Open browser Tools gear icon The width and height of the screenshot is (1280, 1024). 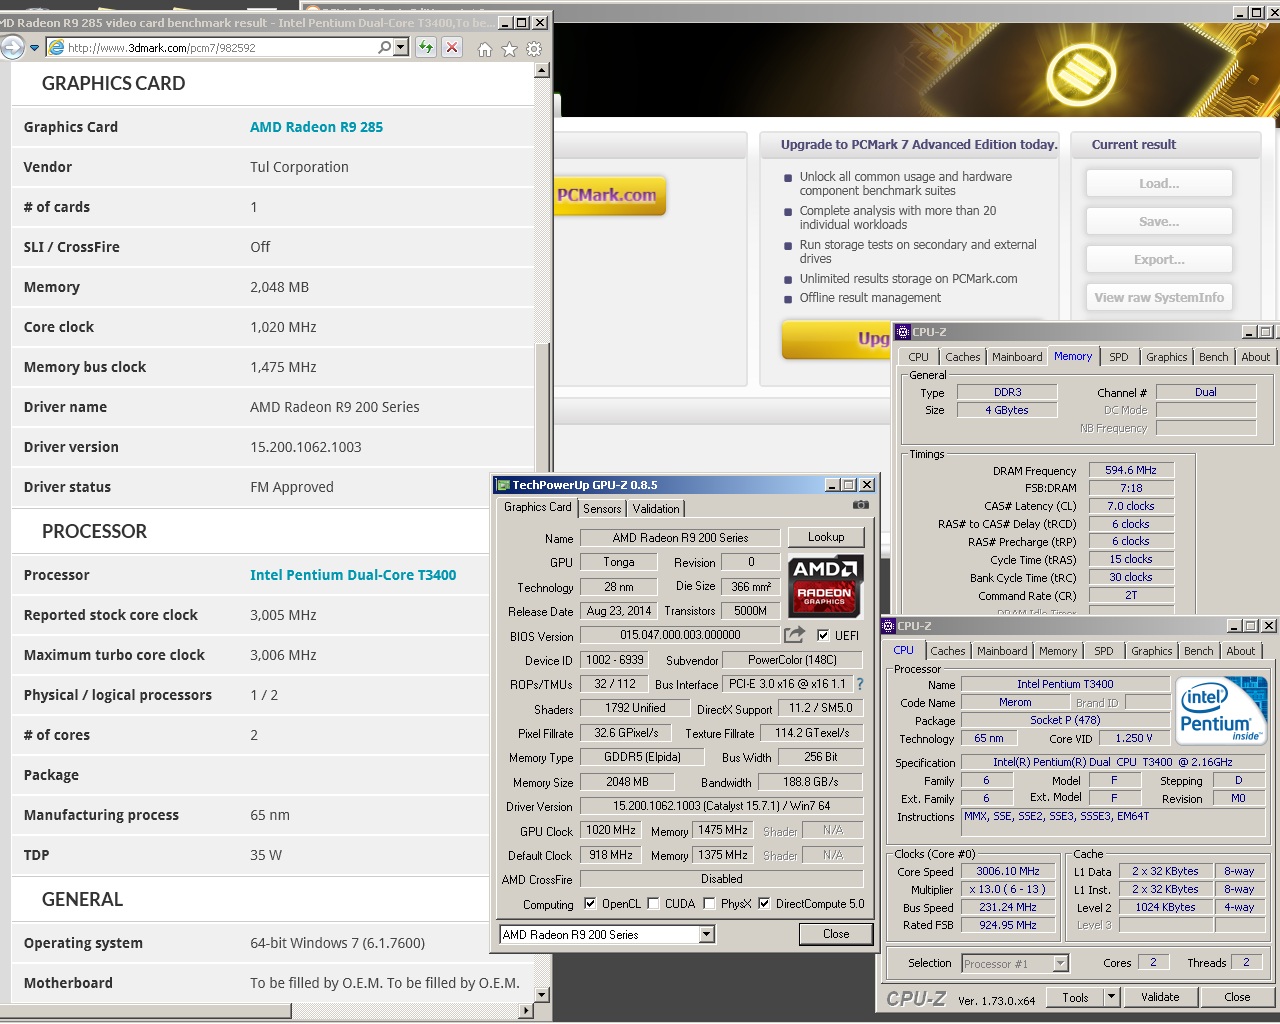coord(534,49)
